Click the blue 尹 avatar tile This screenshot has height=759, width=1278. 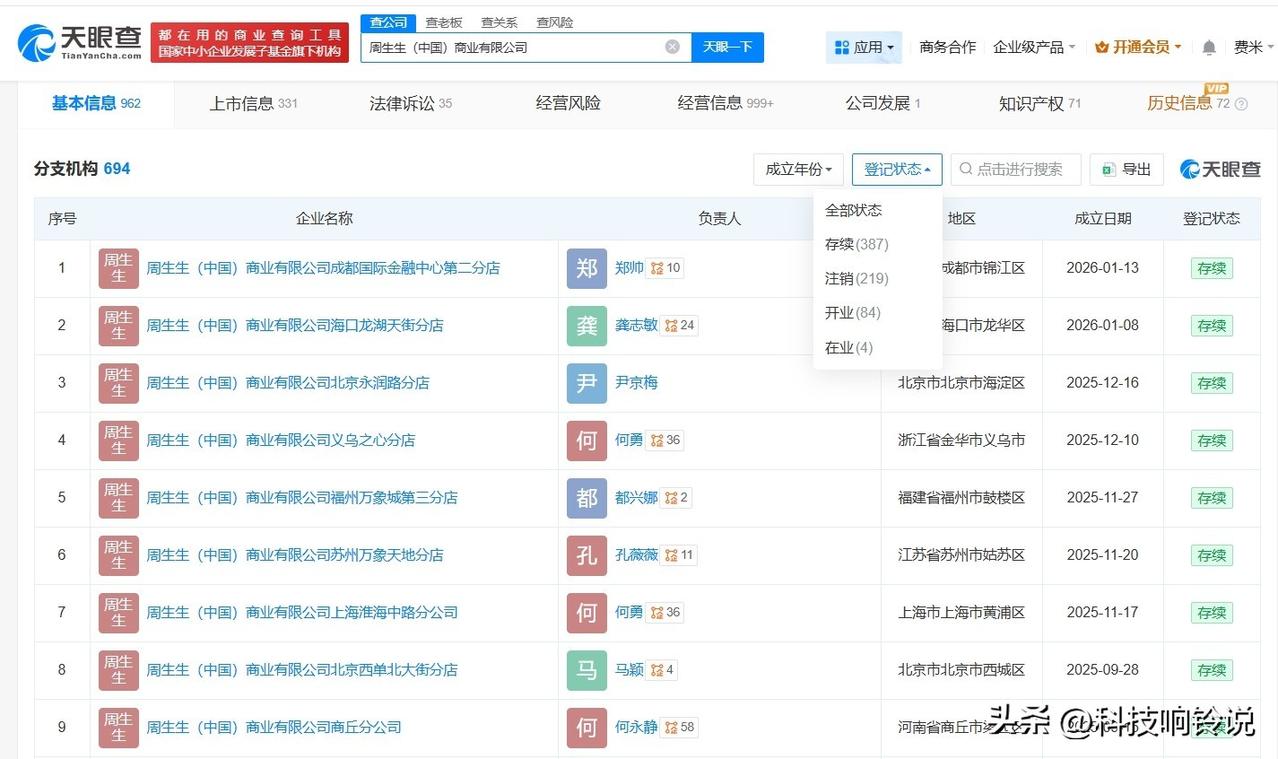click(587, 383)
